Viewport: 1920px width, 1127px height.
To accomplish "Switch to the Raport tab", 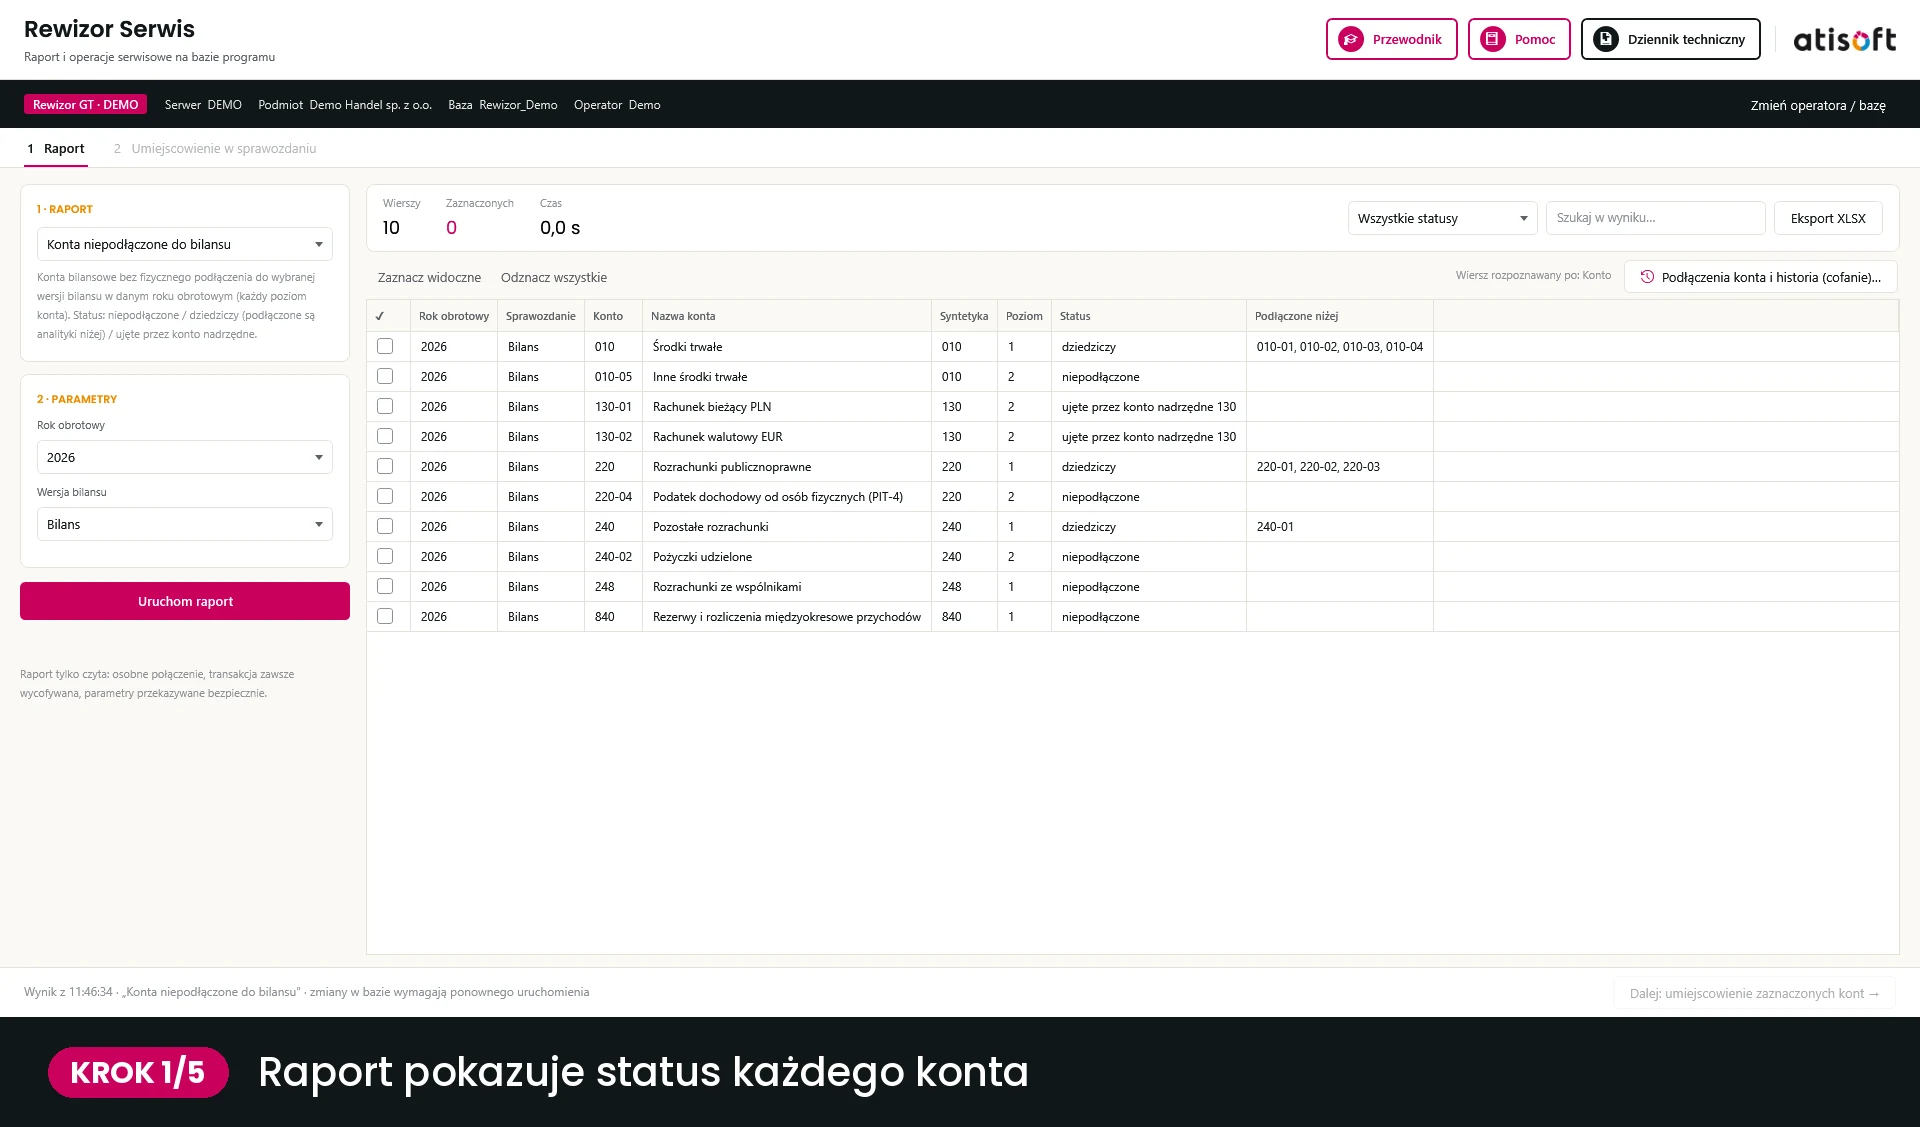I will (56, 148).
